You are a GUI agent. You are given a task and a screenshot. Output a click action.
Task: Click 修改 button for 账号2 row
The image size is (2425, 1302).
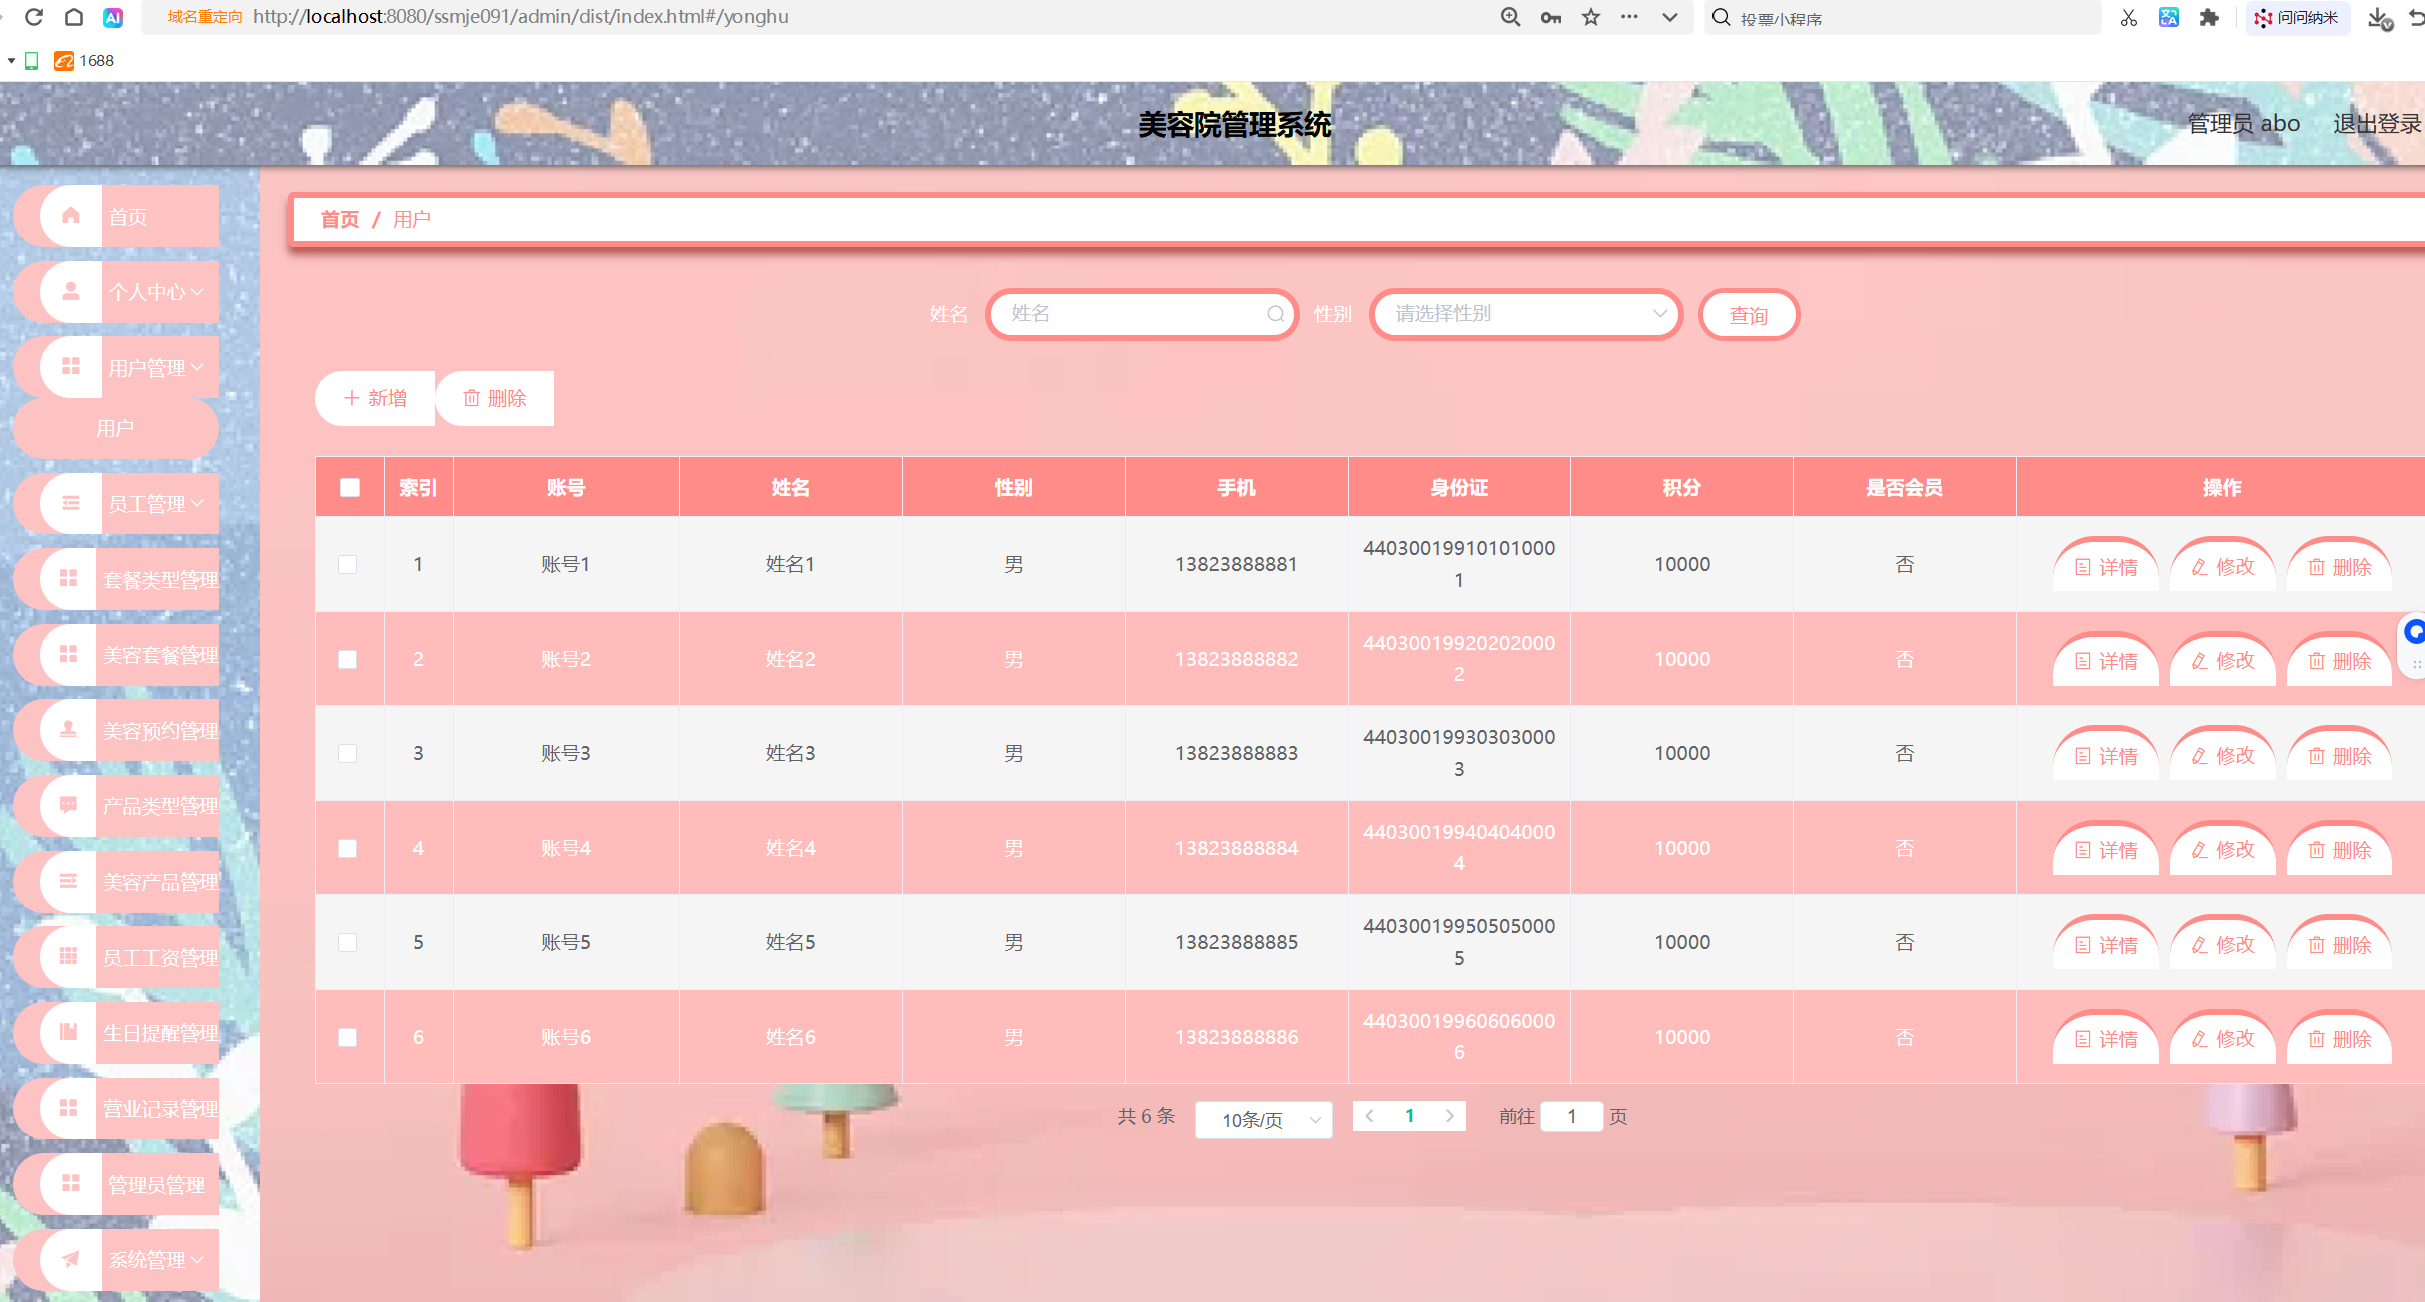pyautogui.click(x=2222, y=661)
